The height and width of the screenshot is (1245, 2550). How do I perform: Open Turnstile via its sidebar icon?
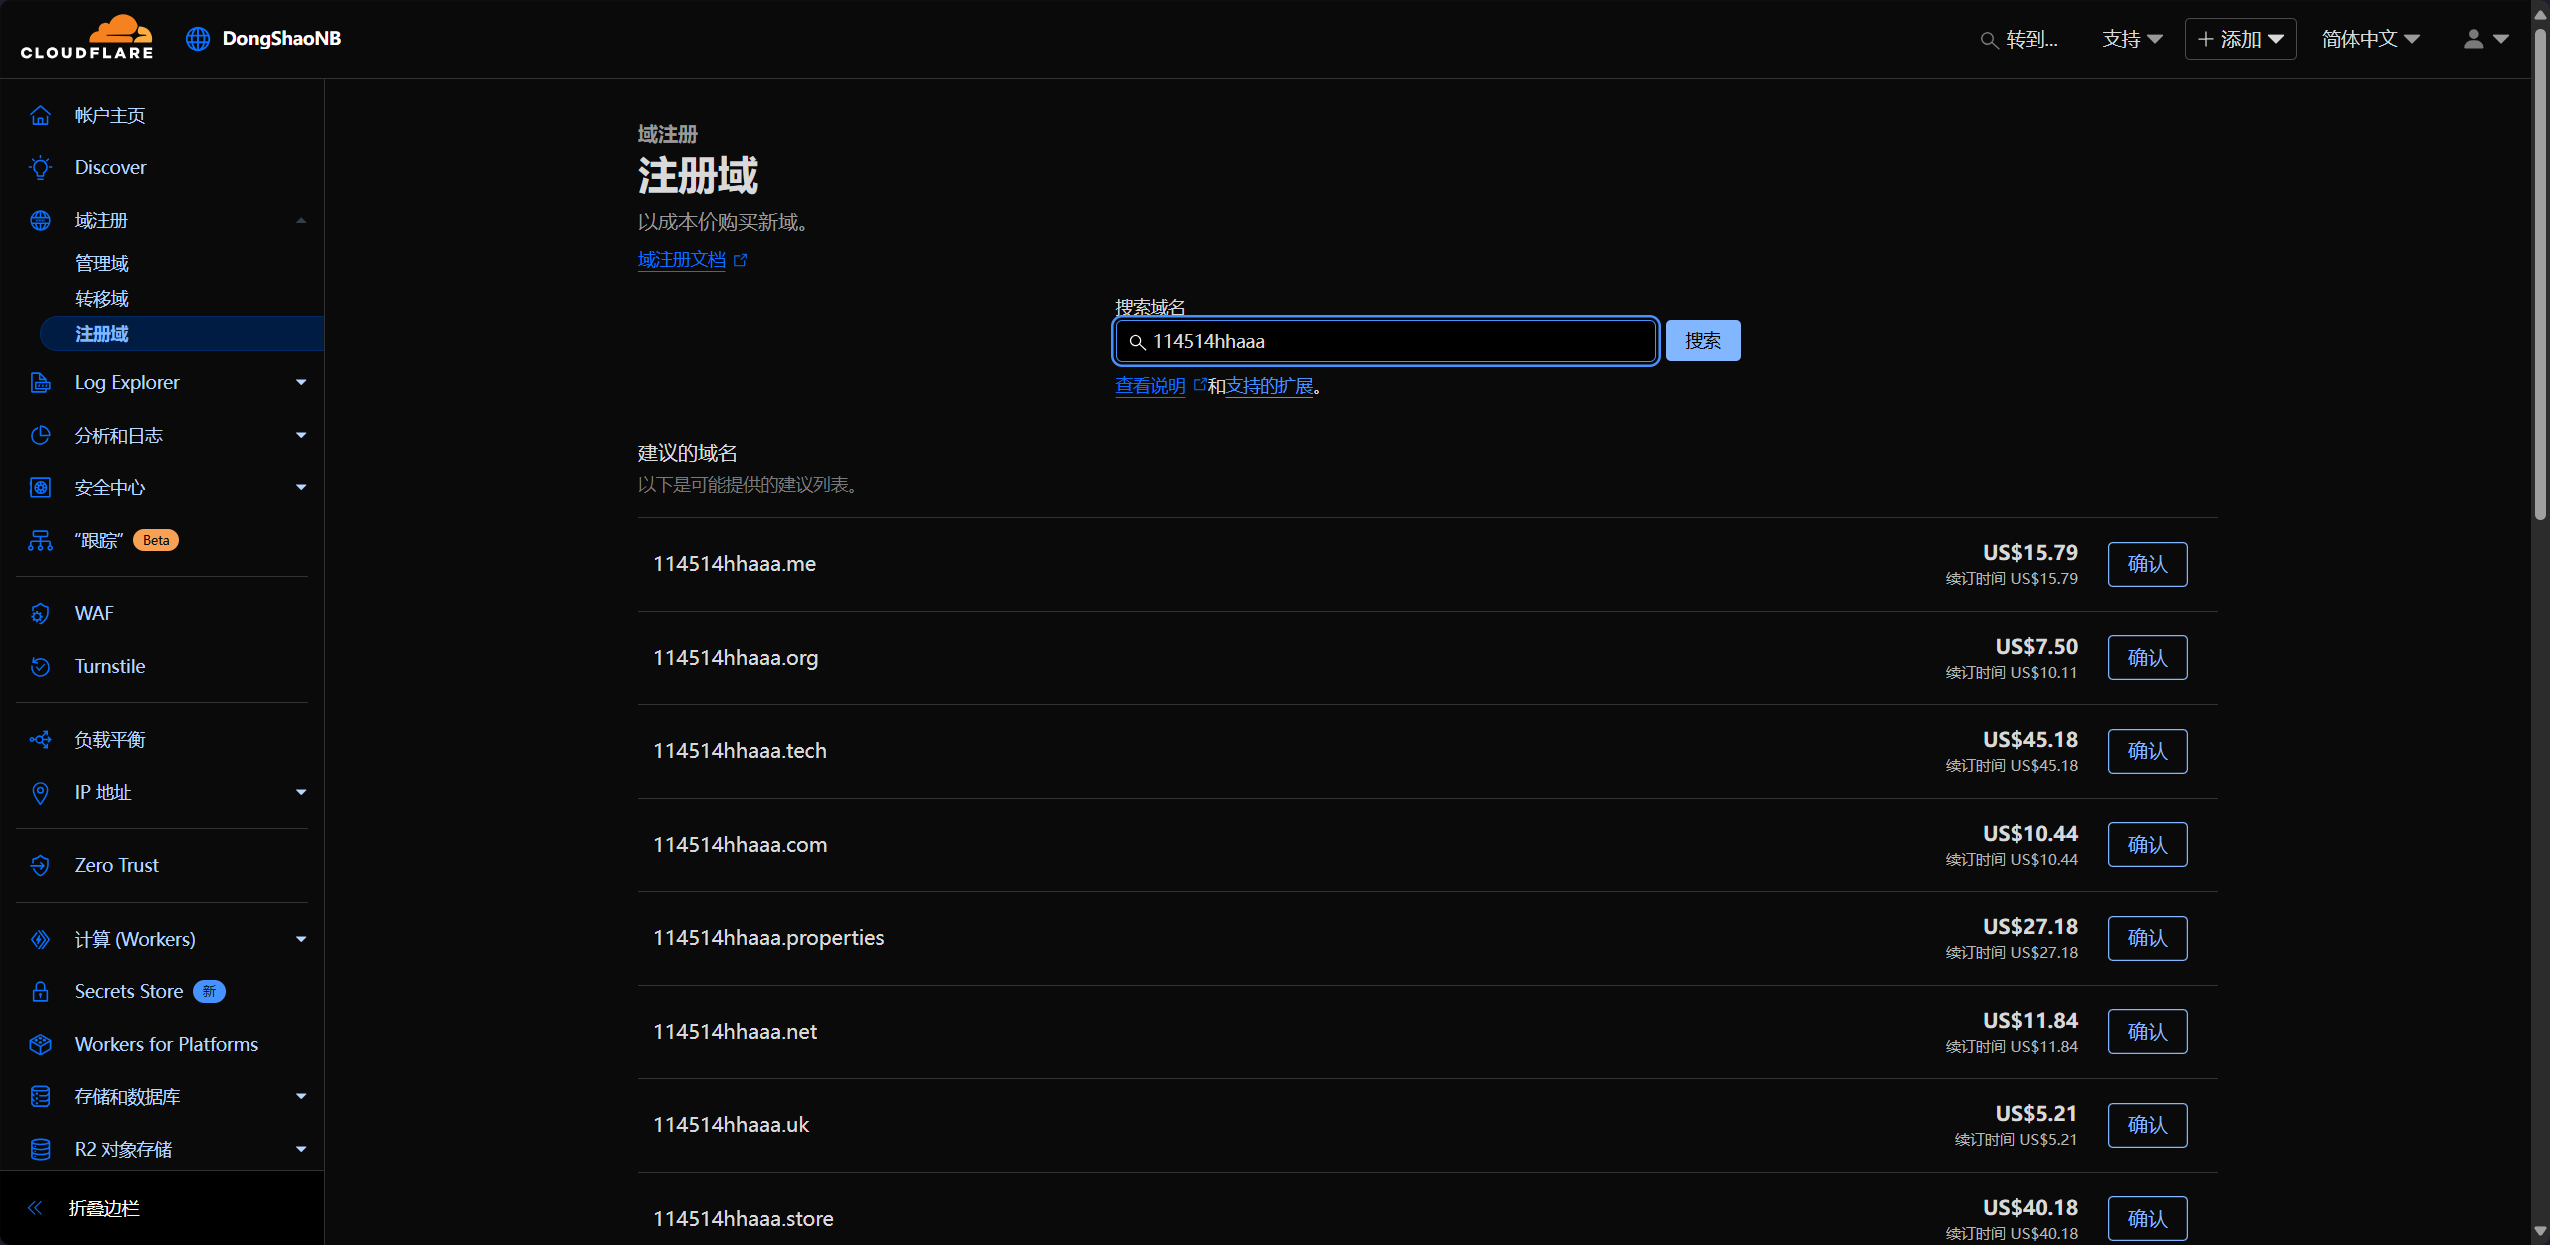coord(40,666)
